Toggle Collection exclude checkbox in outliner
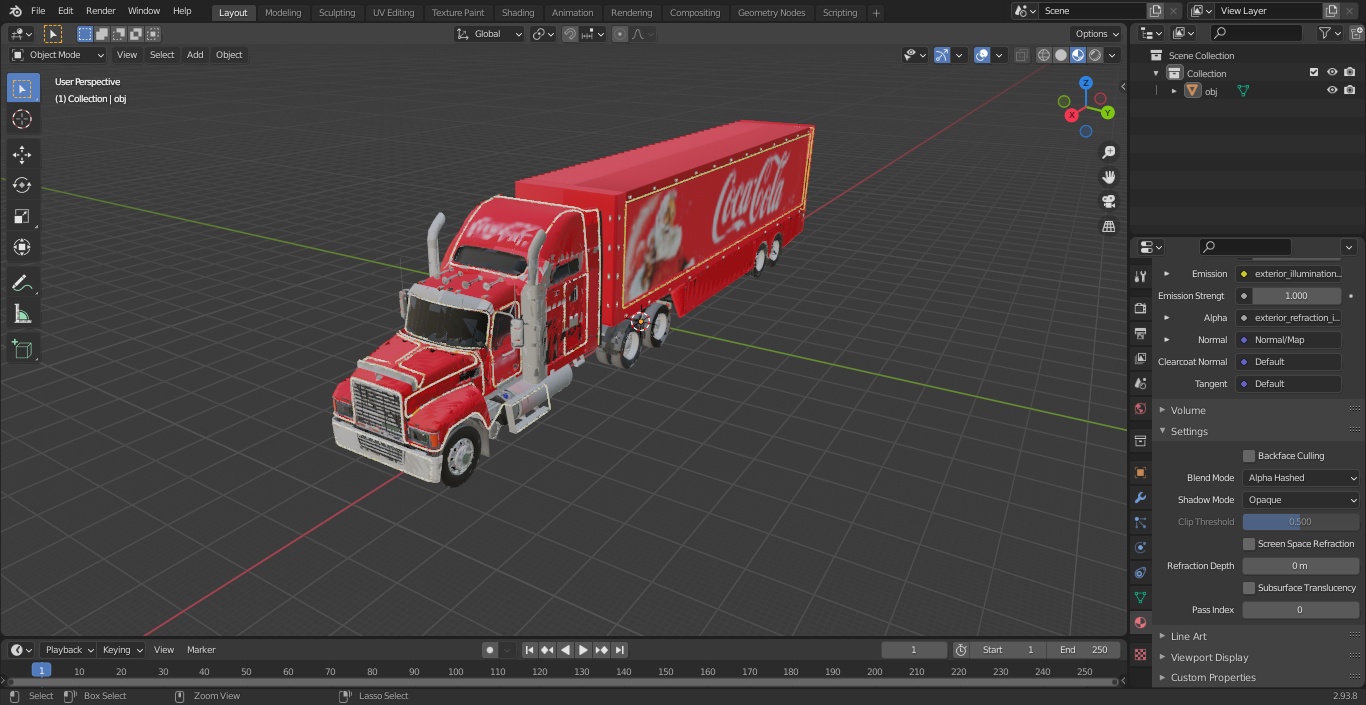The width and height of the screenshot is (1366, 705). click(x=1314, y=72)
